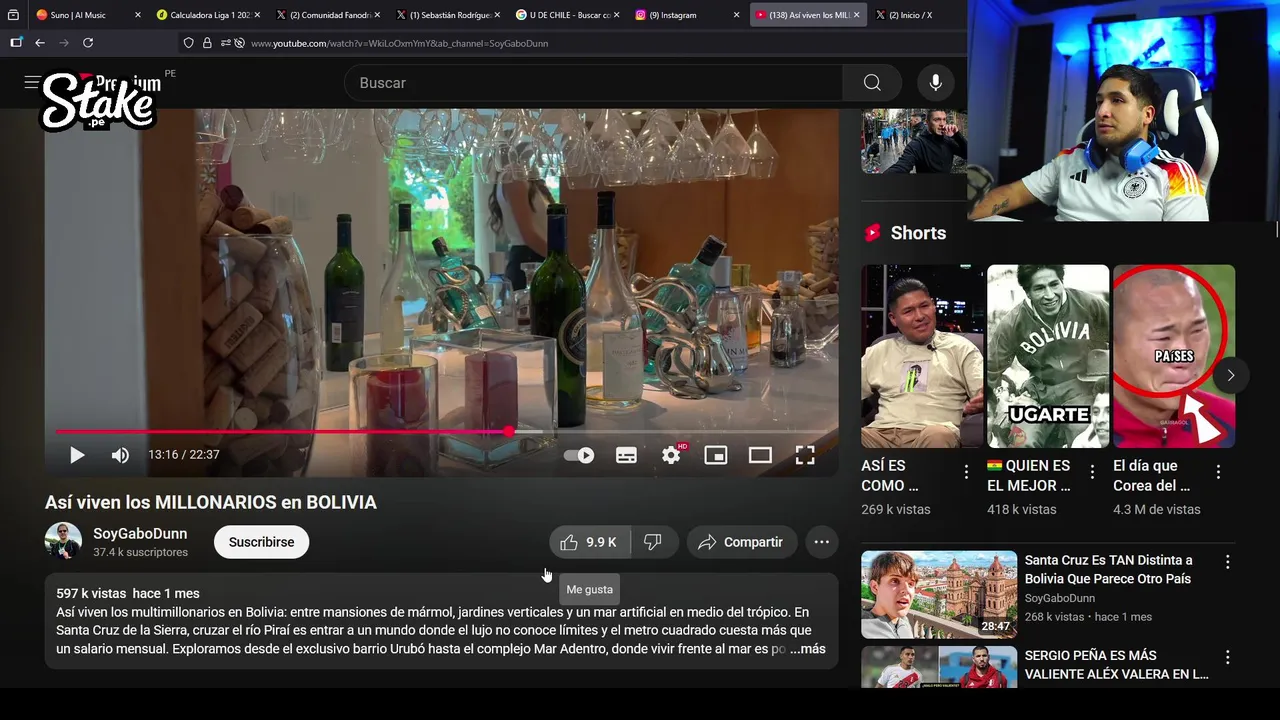Like the video with thumbs-up 9.9 K

coord(590,542)
